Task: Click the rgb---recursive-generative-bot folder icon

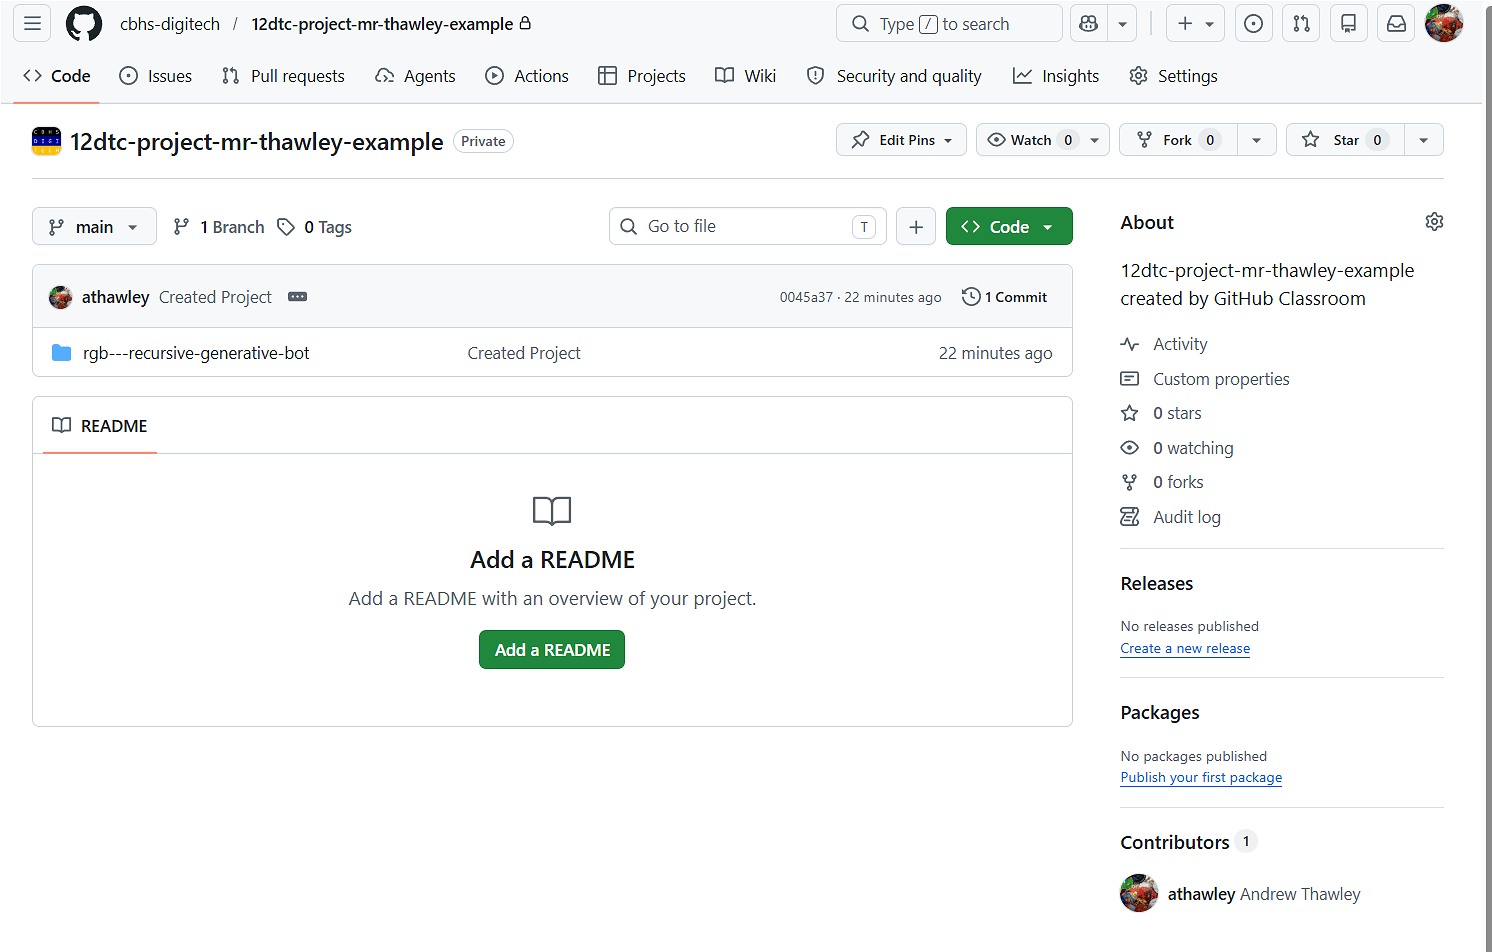Action: (x=61, y=352)
